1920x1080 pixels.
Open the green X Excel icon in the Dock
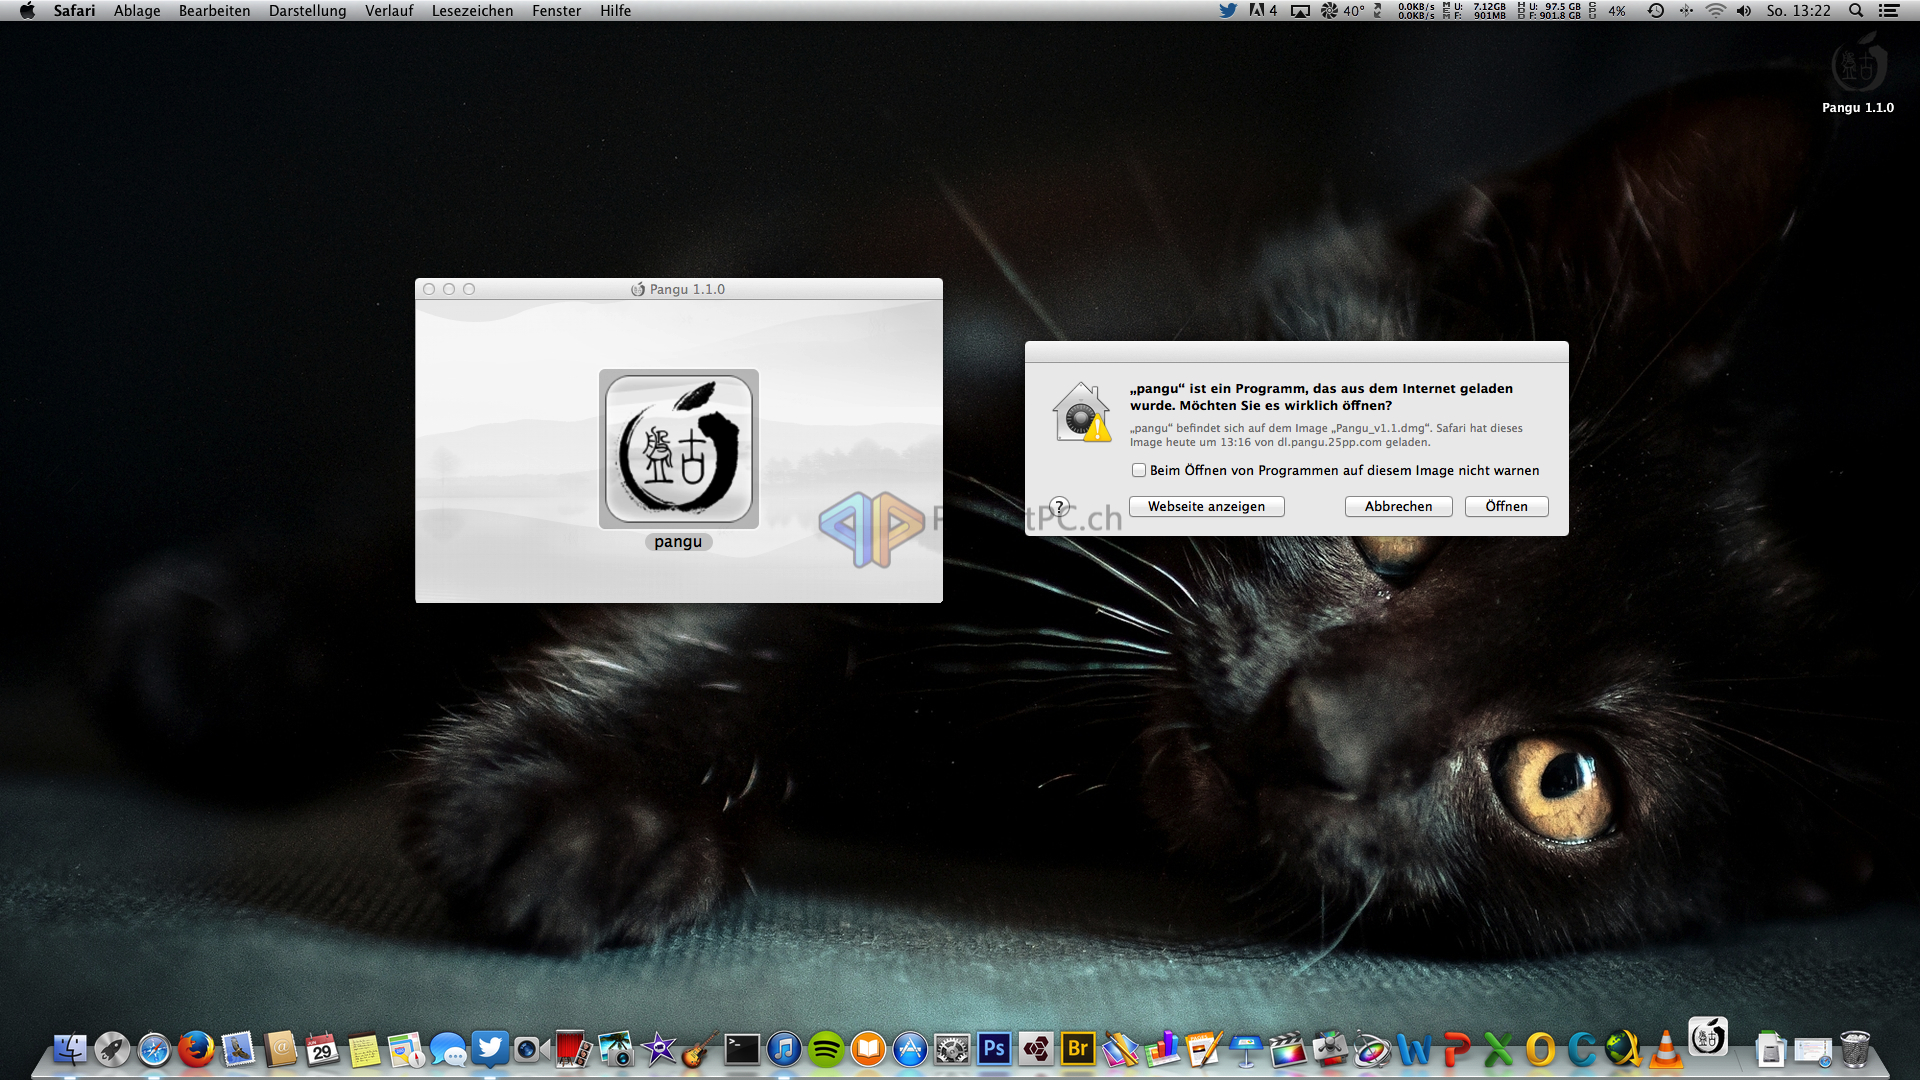pos(1498,1049)
